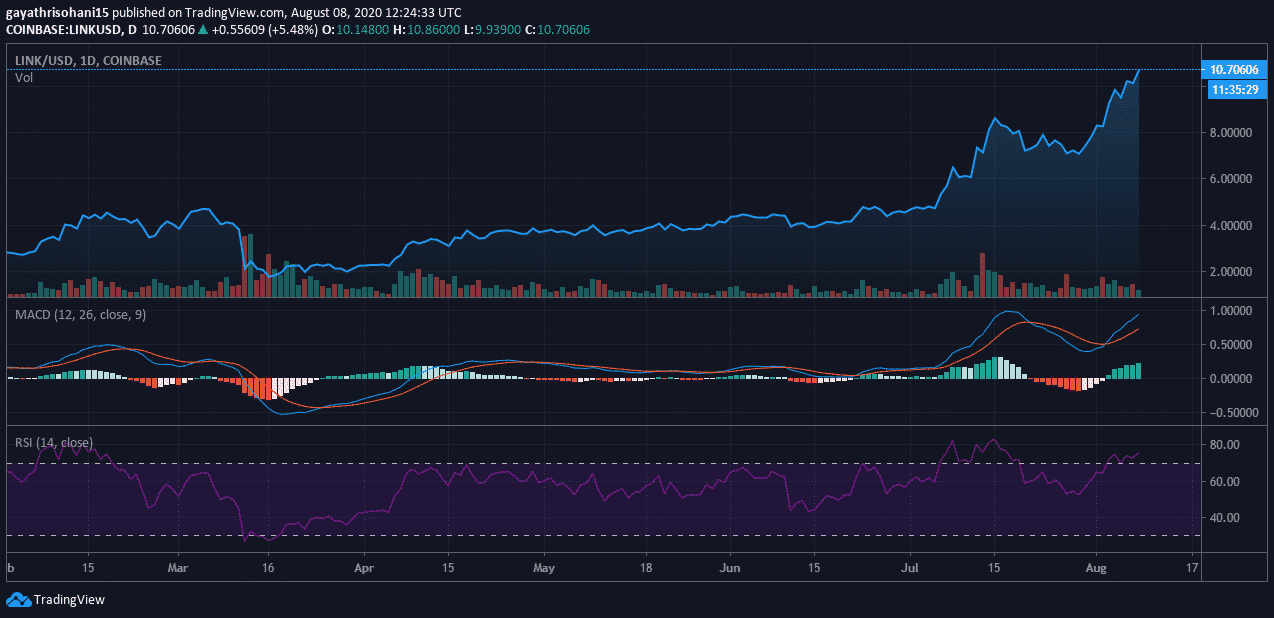Open the TradingView wordmark link
This screenshot has height=618, width=1274.
pos(69,600)
